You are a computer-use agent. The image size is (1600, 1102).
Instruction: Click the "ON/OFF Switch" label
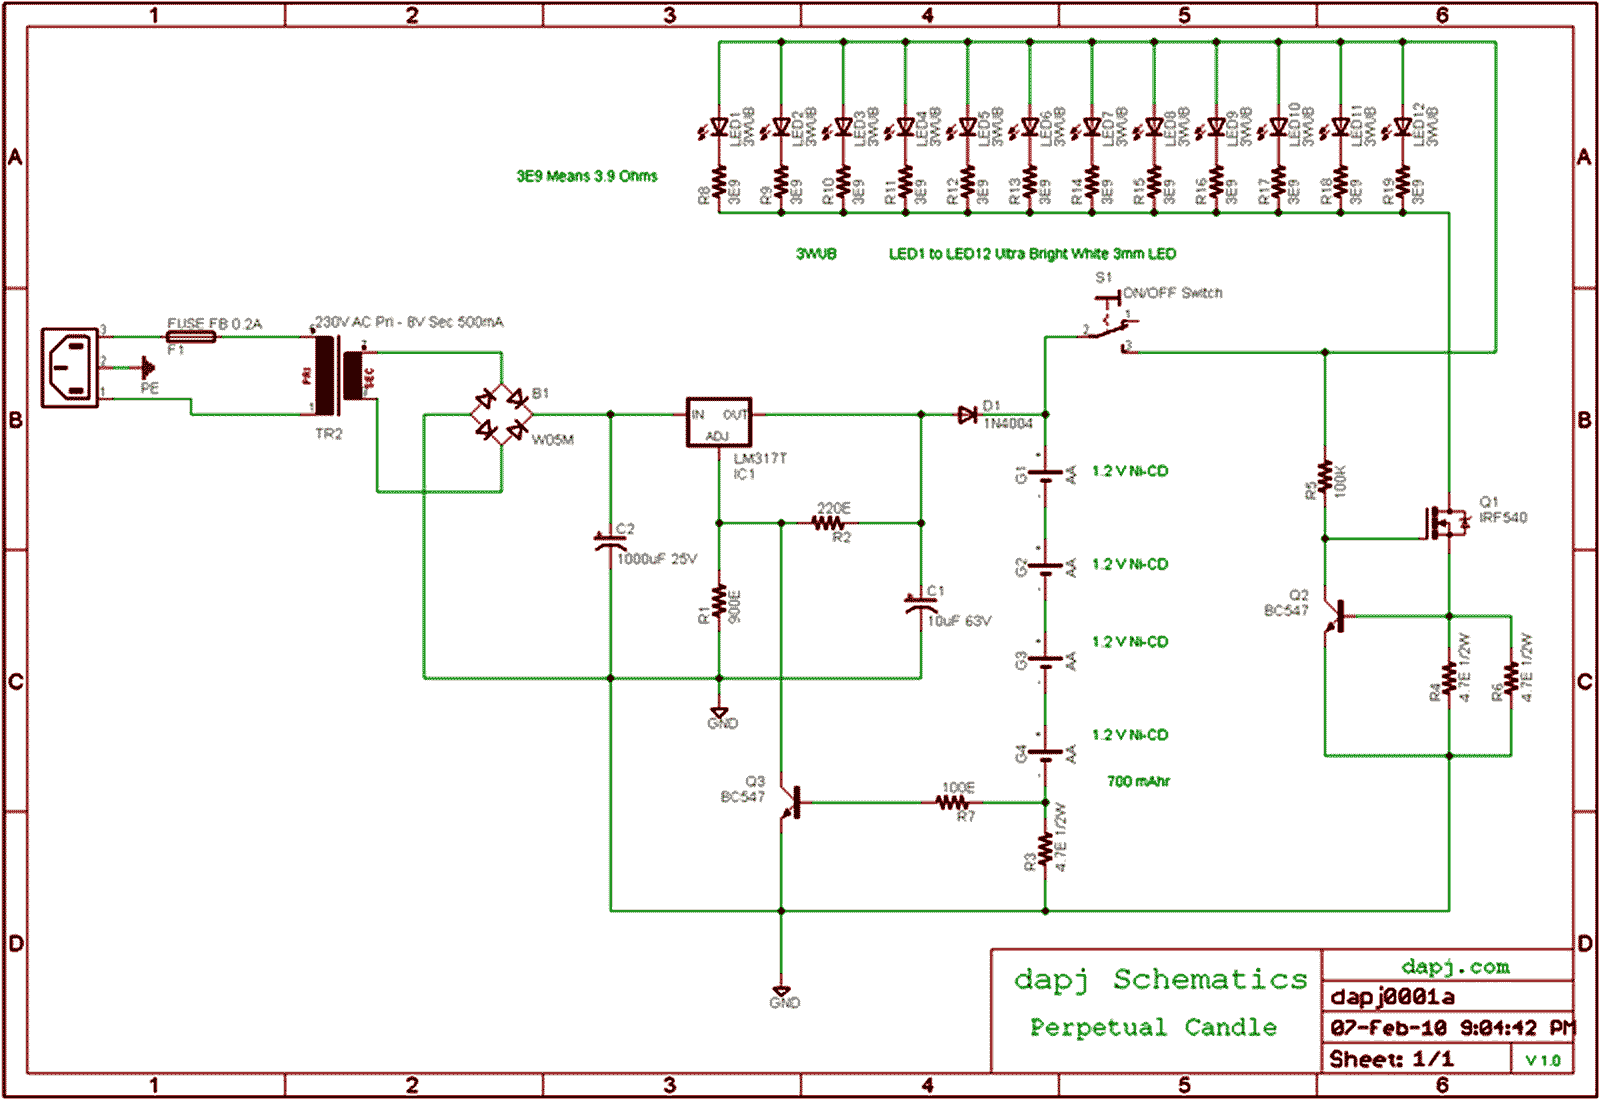(x=1172, y=293)
